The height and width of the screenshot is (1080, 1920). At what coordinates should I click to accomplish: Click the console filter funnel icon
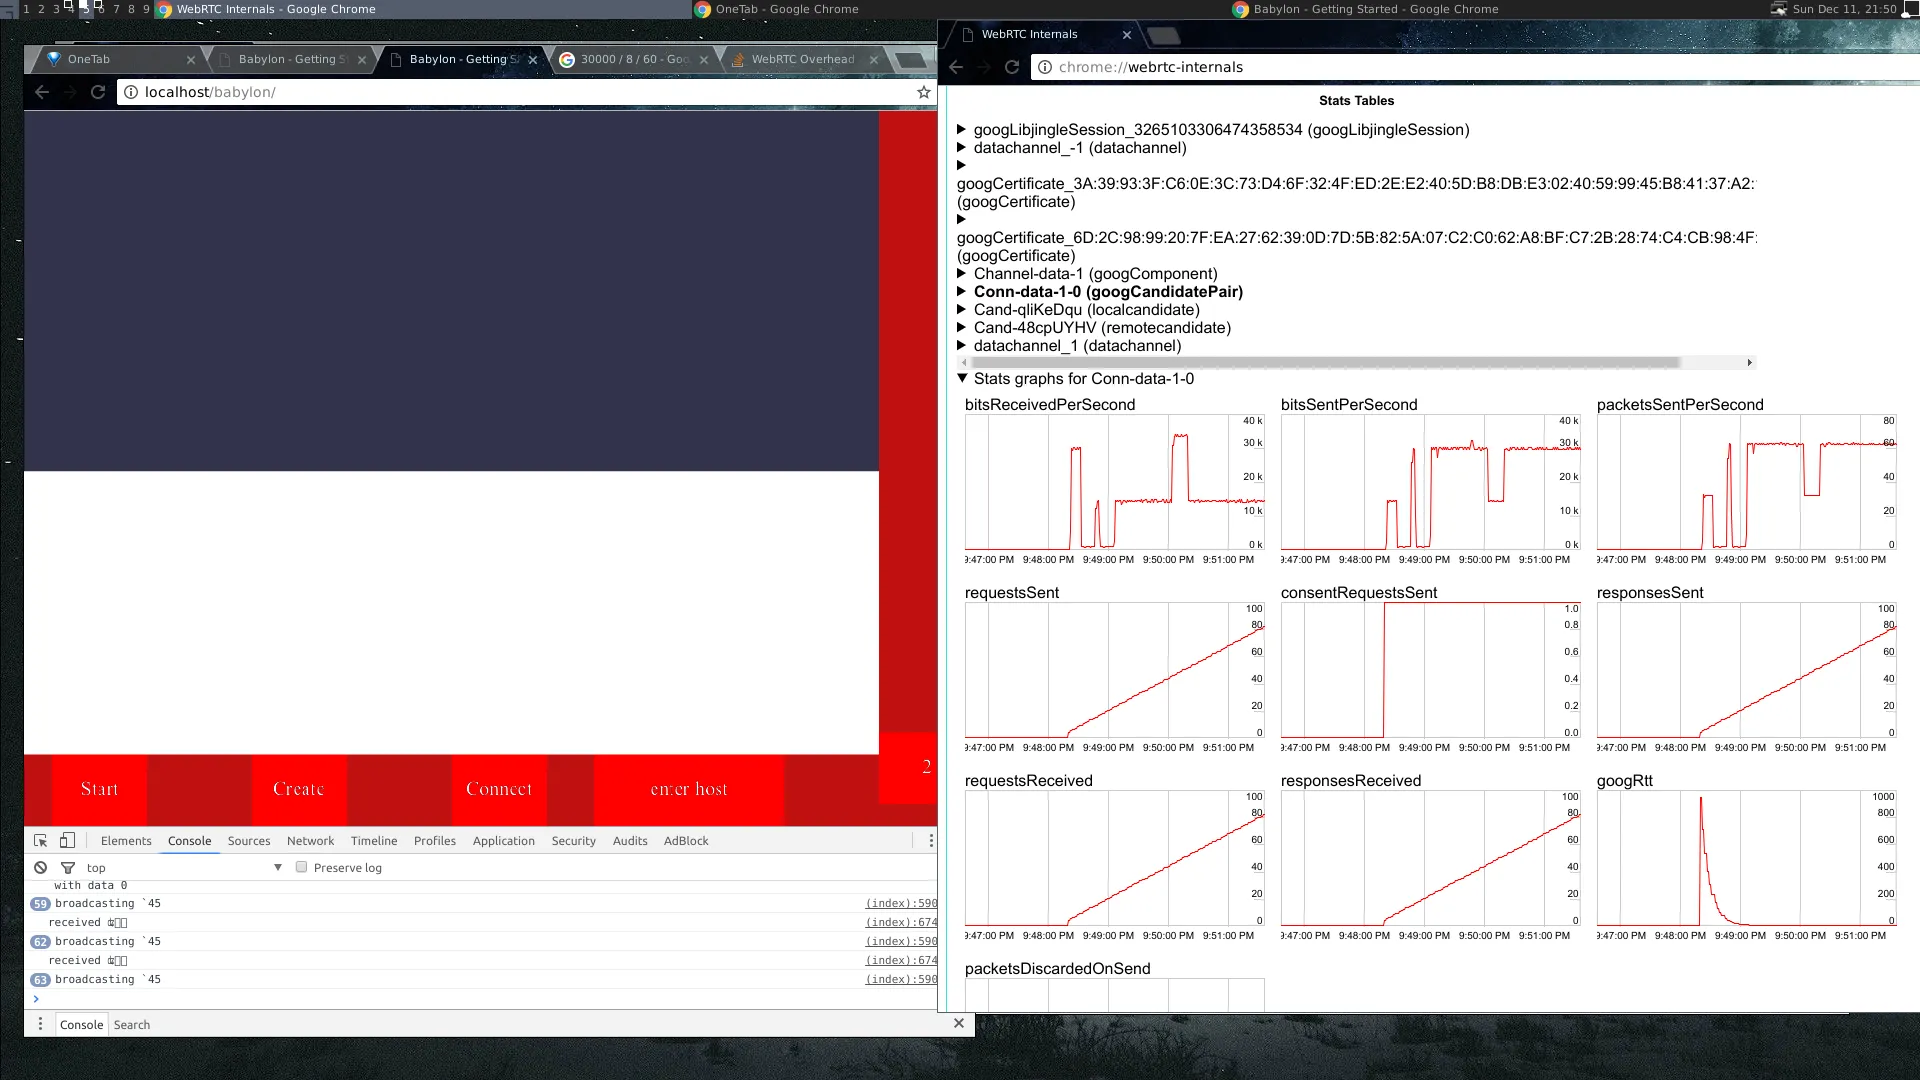tap(68, 868)
